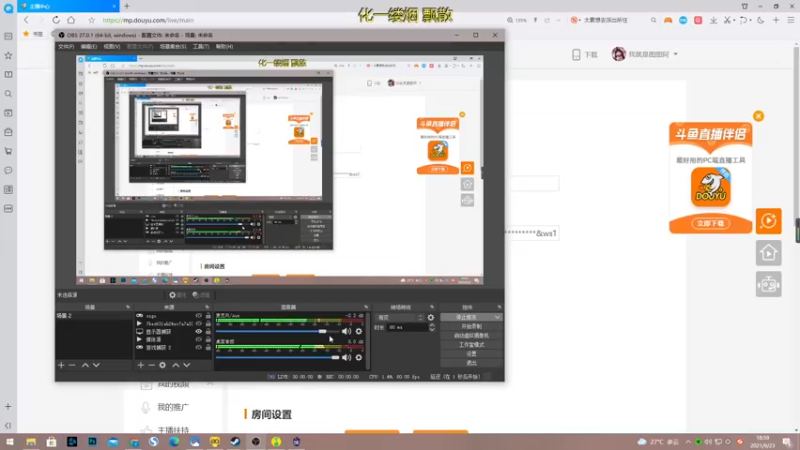This screenshot has height=450, width=800.
Task: Toggle visibility of the media source
Action: (x=198, y=339)
